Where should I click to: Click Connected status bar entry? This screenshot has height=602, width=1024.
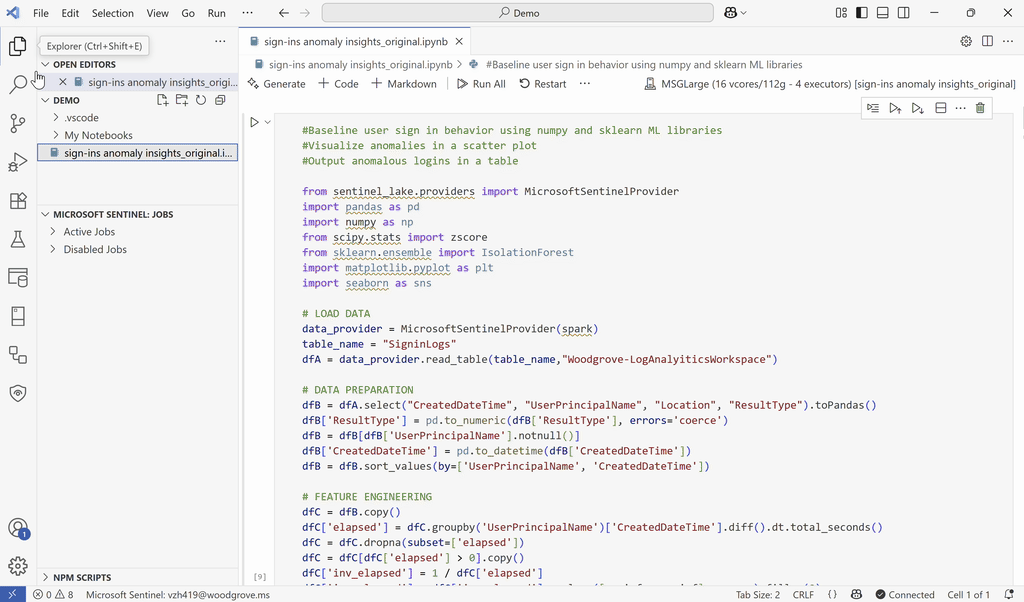(905, 594)
